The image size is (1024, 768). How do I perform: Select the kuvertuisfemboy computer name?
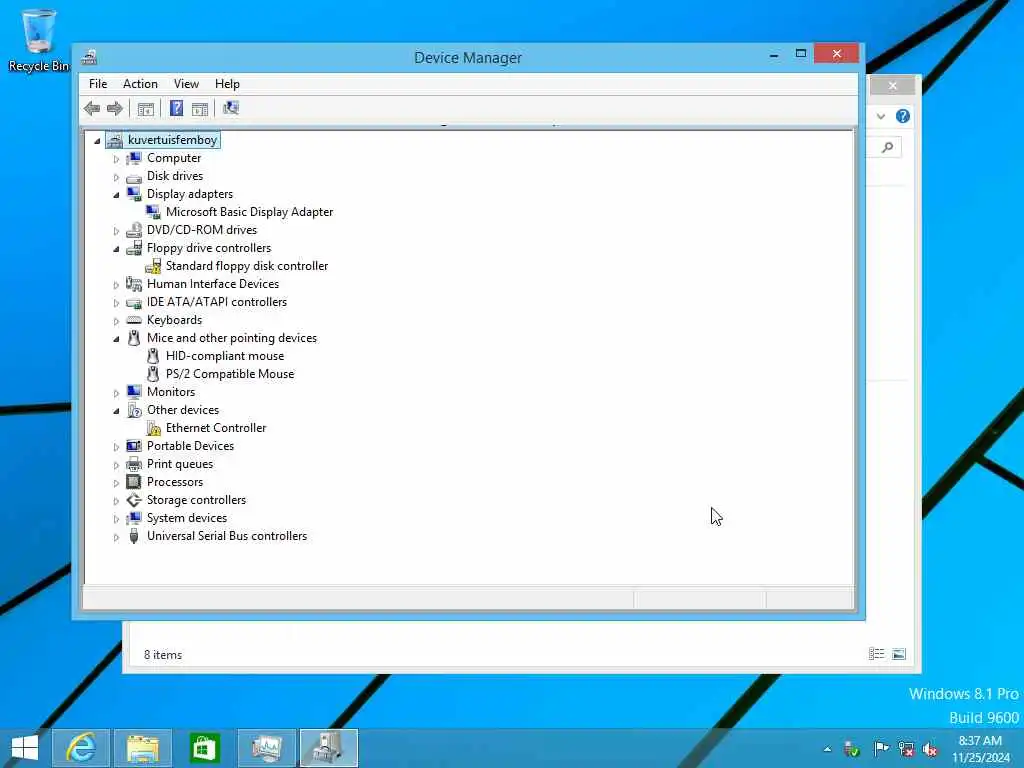coord(172,140)
